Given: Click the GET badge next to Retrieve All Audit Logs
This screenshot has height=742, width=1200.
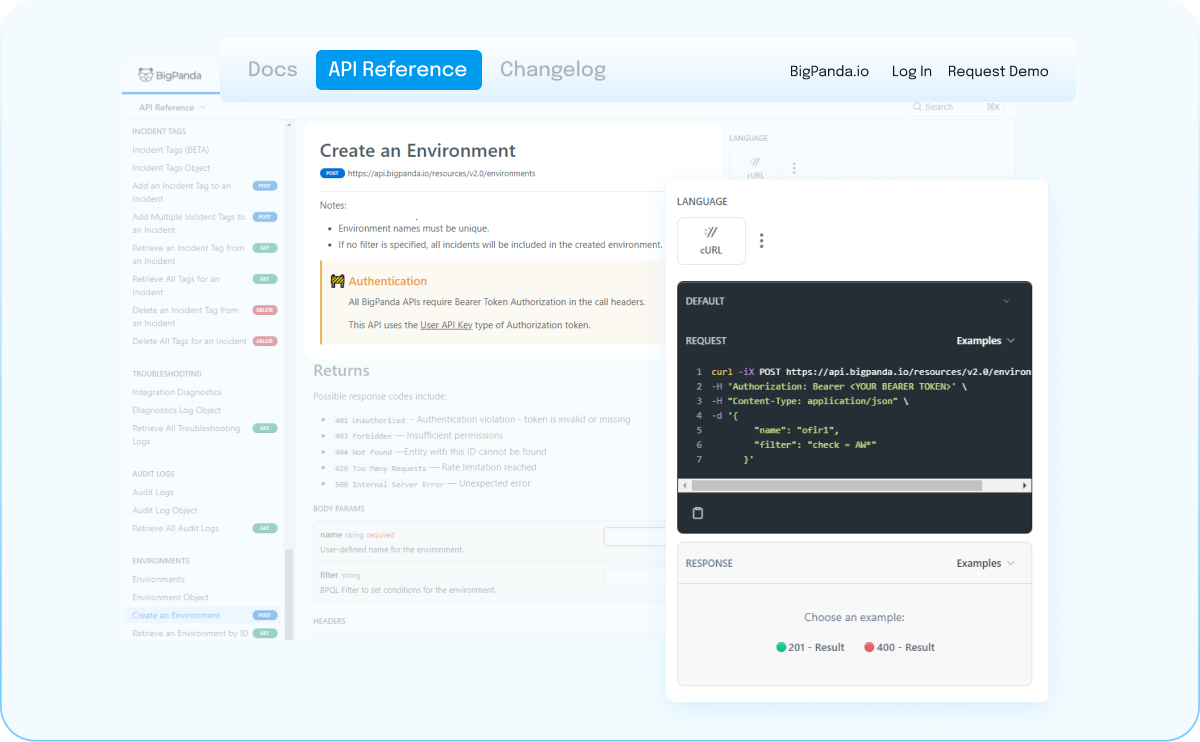Looking at the screenshot, I should click(x=263, y=528).
